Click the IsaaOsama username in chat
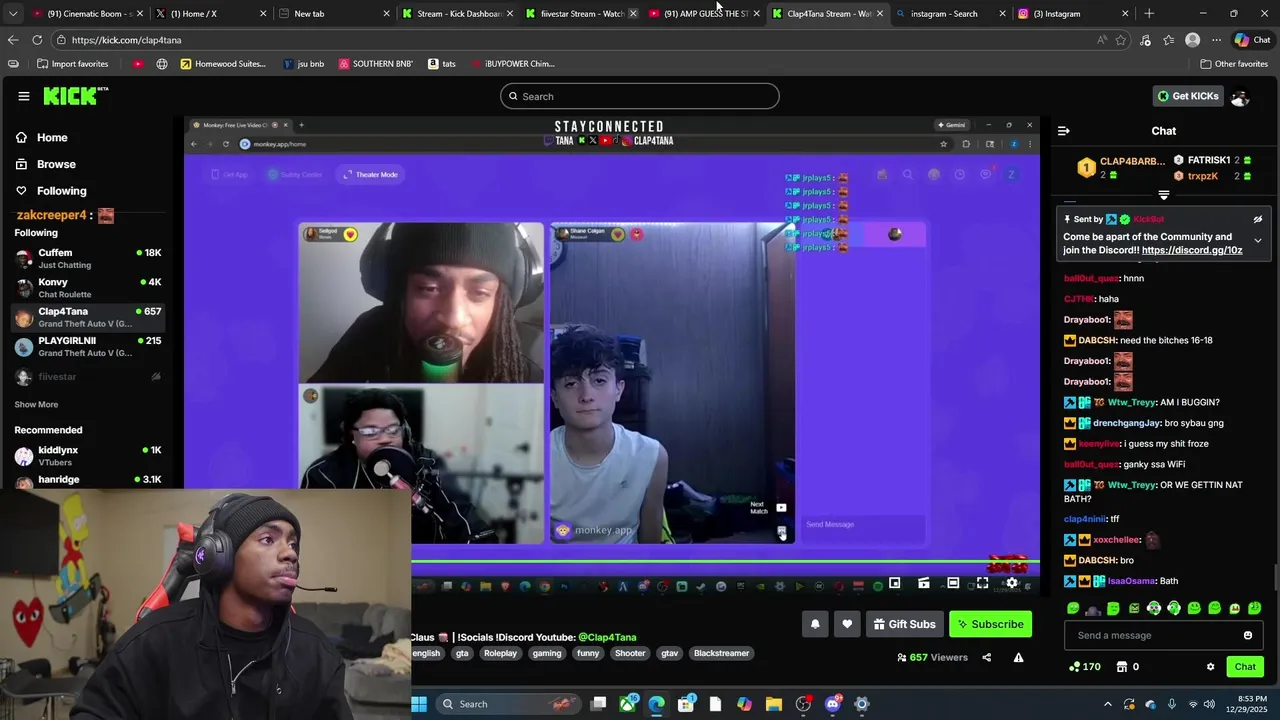The width and height of the screenshot is (1280, 720). [x=1131, y=581]
